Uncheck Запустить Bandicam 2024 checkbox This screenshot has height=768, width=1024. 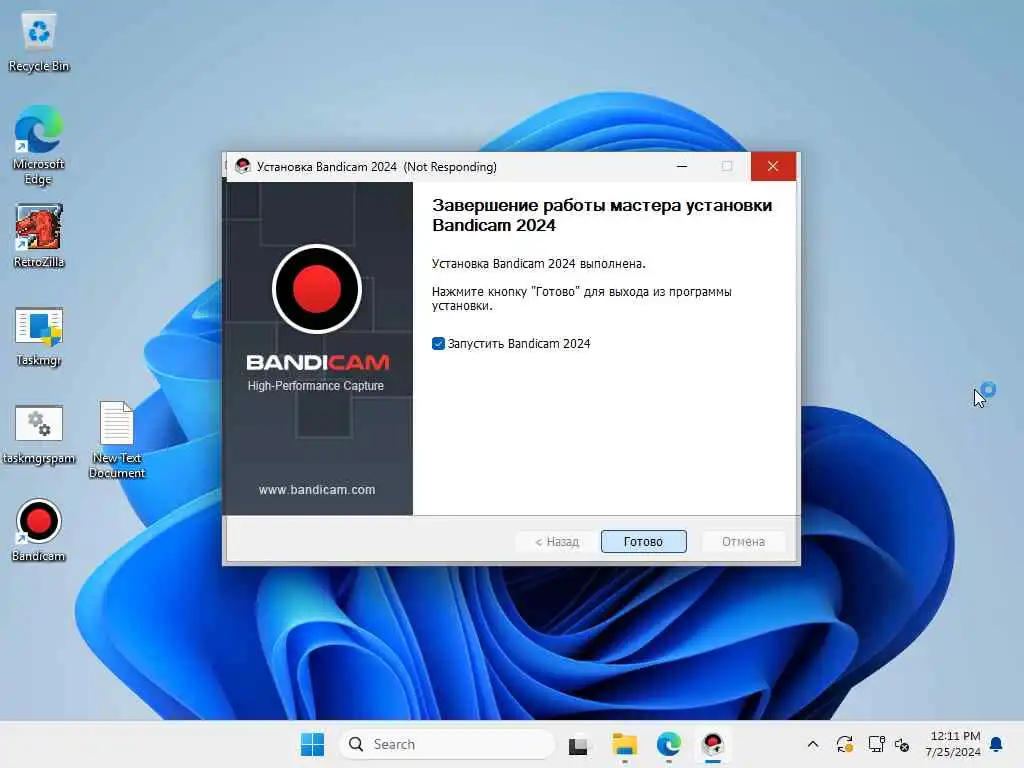click(x=438, y=344)
